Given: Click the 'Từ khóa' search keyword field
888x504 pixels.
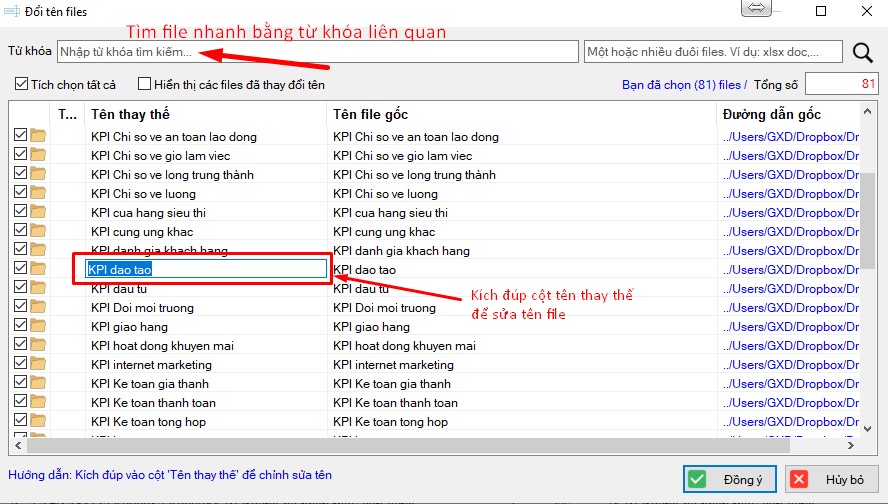Looking at the screenshot, I should tap(317, 51).
